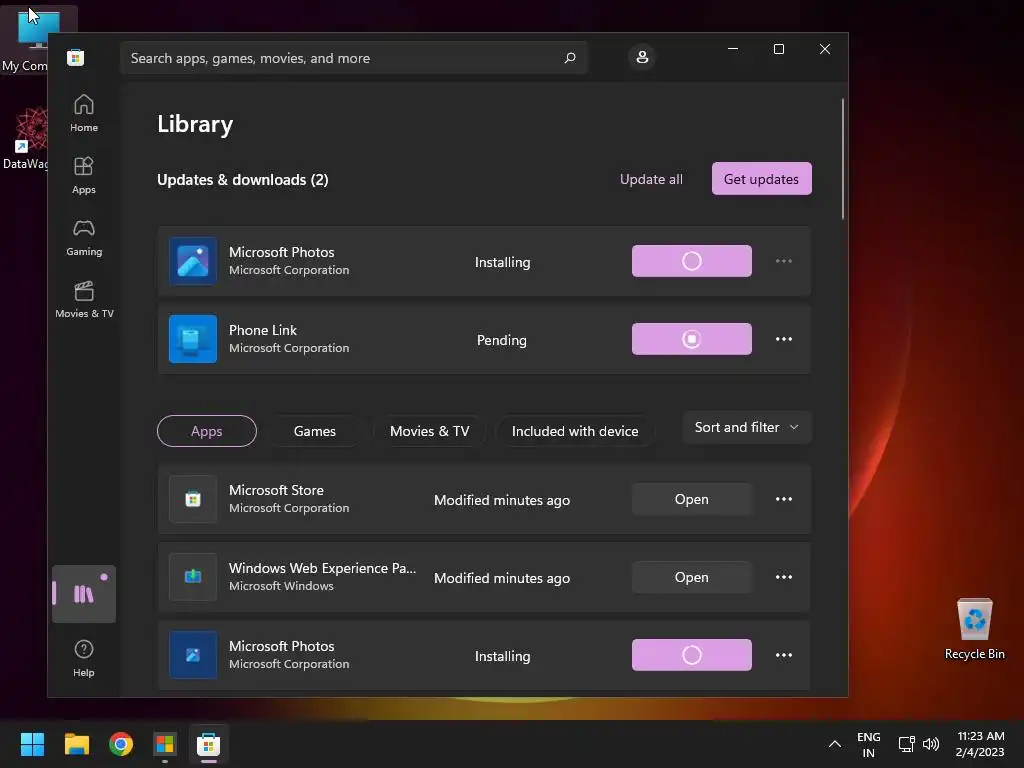Click the network icon in system tray
1024x768 pixels.
point(906,744)
